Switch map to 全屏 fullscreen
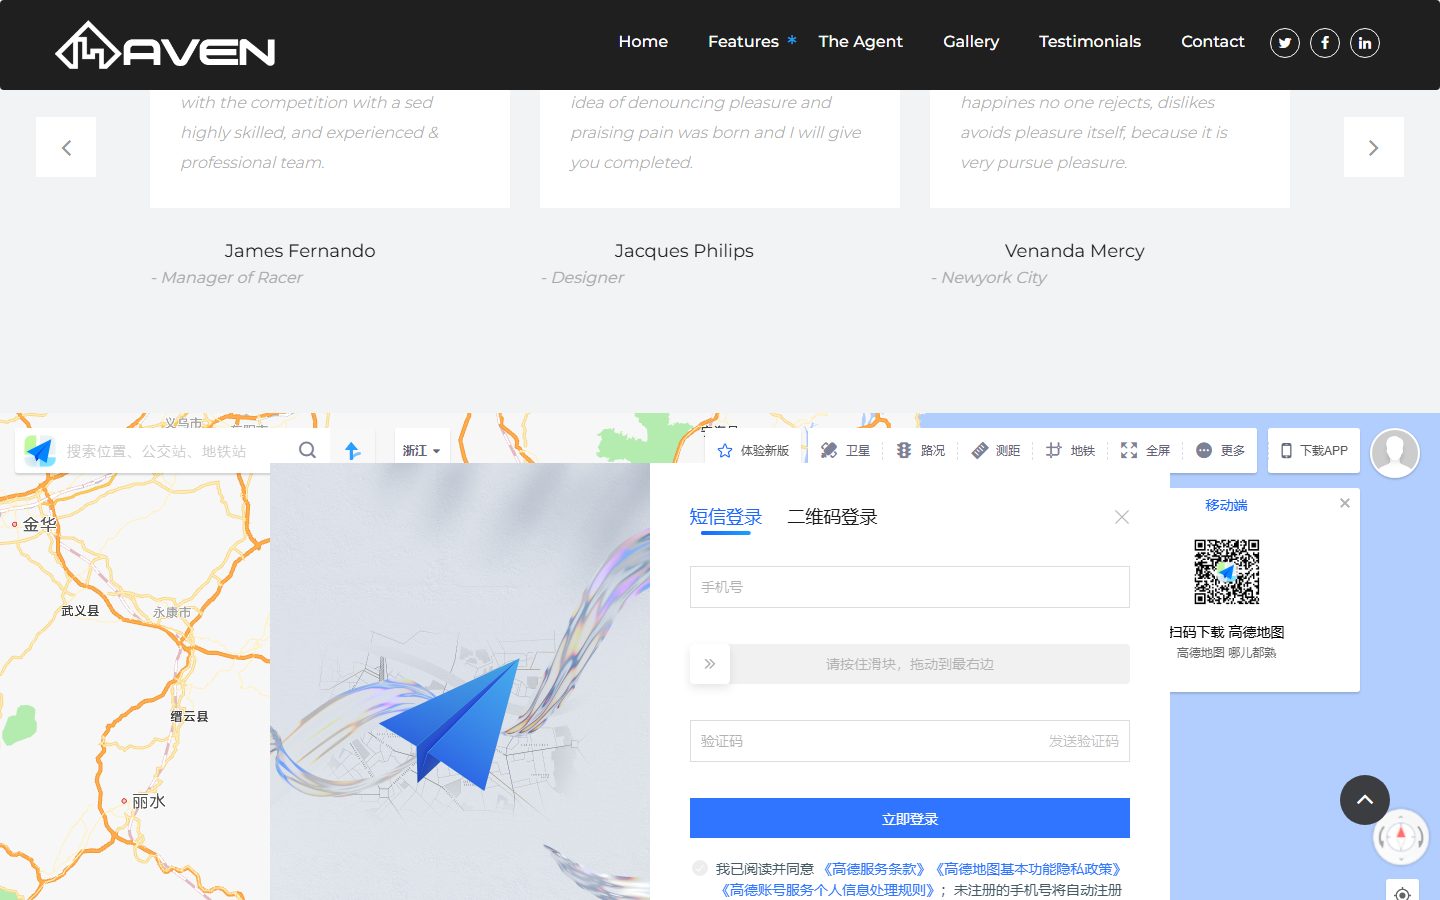 [x=1145, y=451]
